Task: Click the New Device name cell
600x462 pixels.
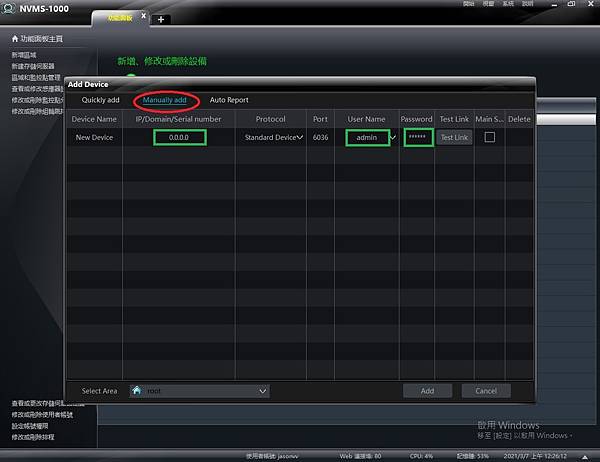Action: (94, 137)
